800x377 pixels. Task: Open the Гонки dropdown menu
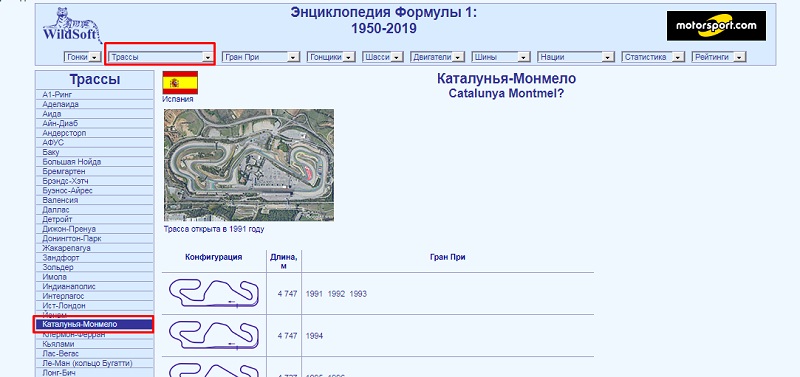(83, 57)
